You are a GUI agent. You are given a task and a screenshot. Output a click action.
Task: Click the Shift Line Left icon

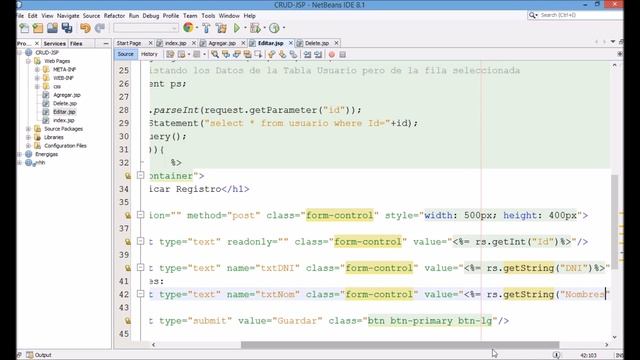pyautogui.click(x=307, y=54)
